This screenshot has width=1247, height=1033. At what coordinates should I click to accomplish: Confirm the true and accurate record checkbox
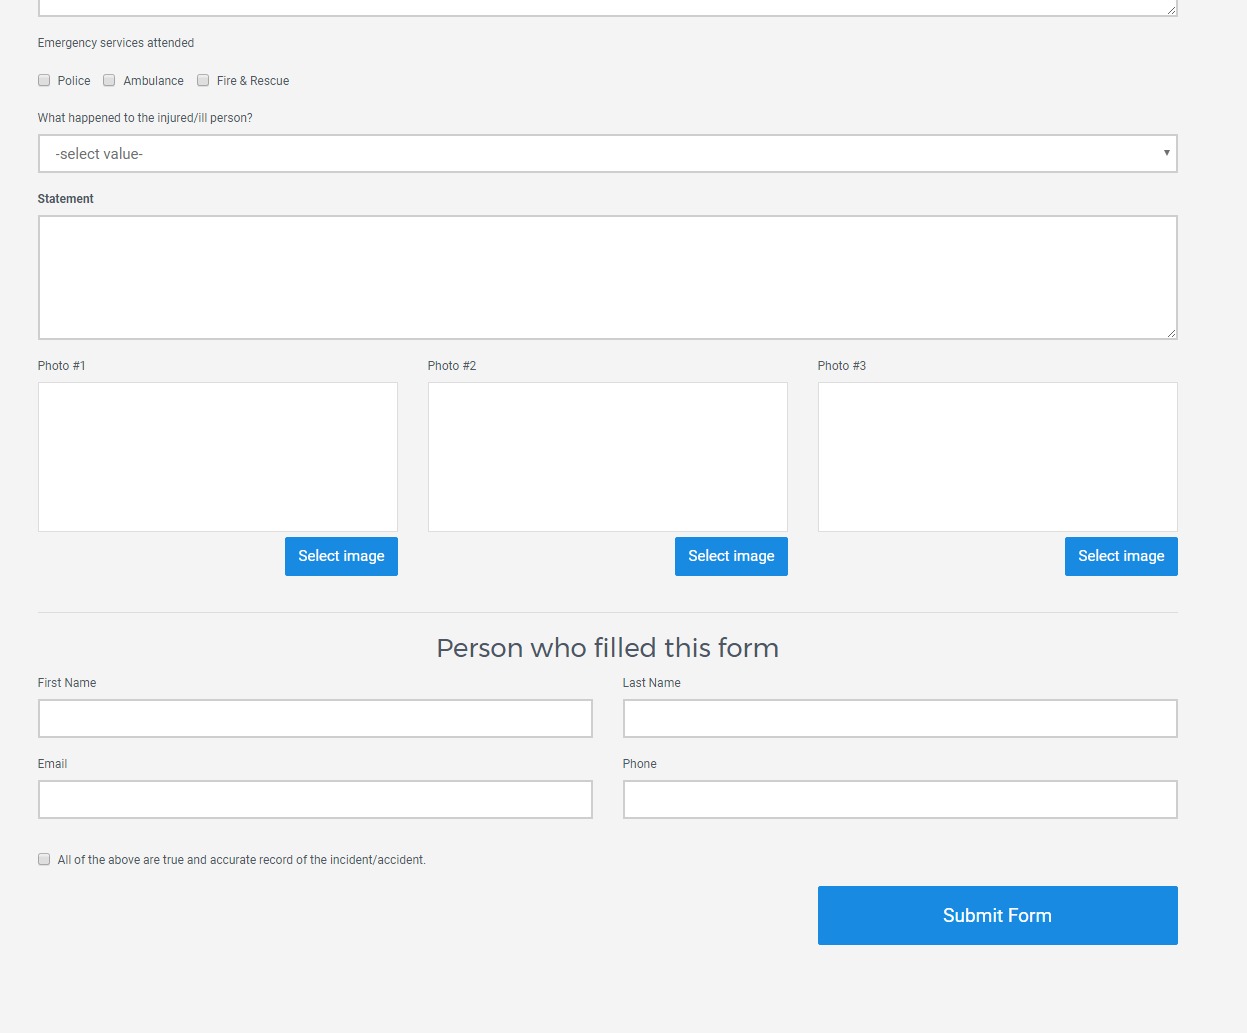point(44,860)
